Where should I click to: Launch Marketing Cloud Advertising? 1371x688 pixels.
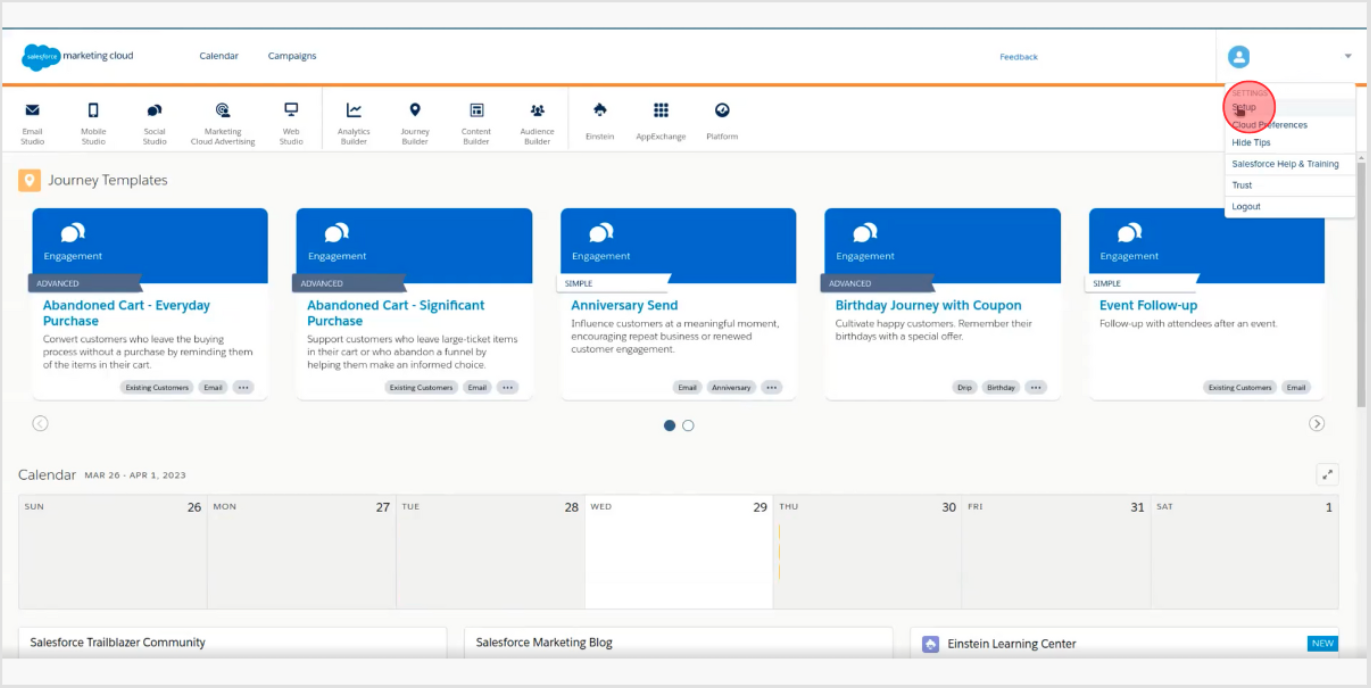coord(222,120)
